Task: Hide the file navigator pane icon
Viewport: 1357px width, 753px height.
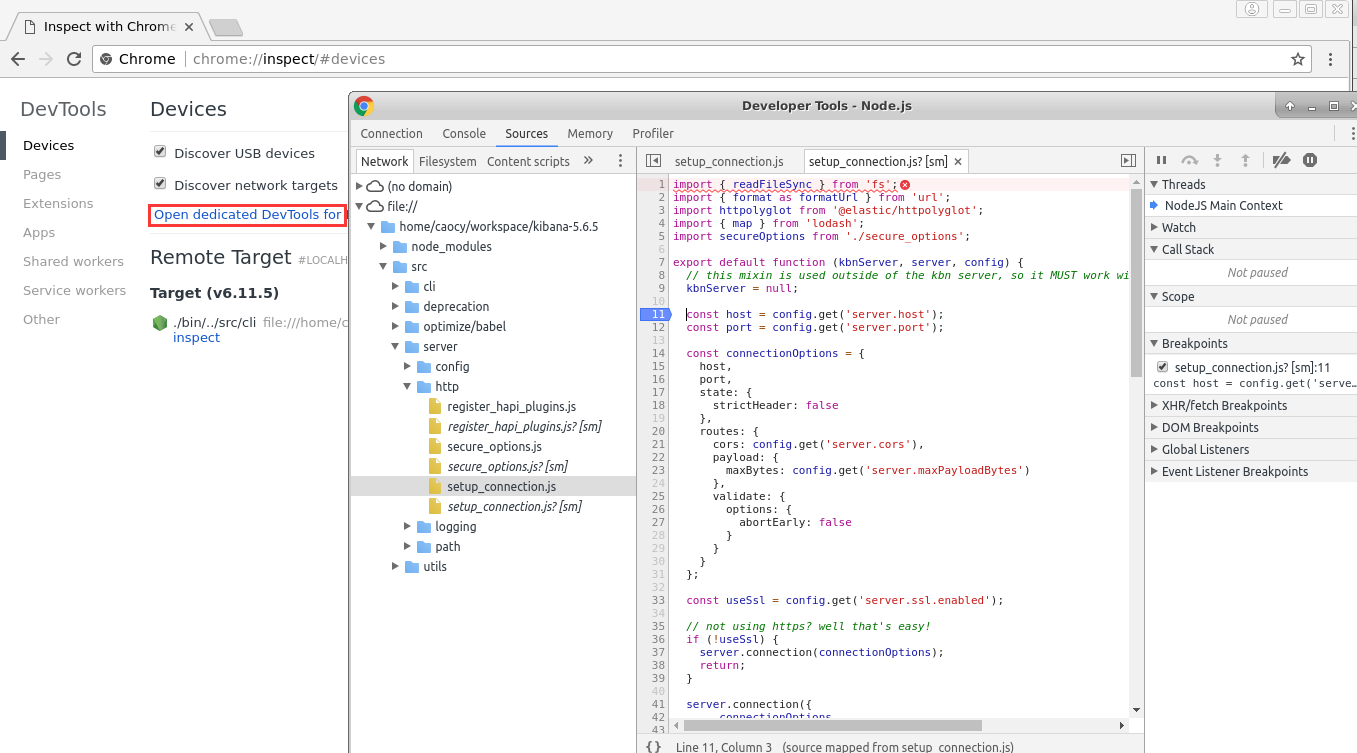Action: point(653,161)
